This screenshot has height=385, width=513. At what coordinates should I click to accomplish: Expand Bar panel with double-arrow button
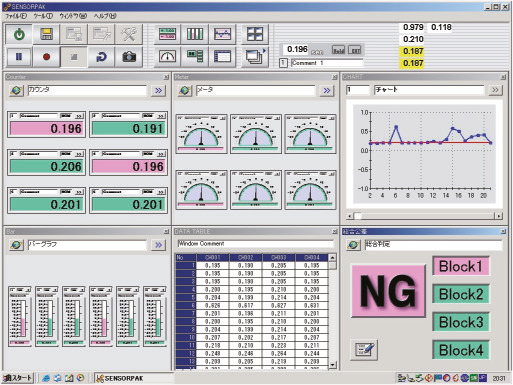pos(159,245)
